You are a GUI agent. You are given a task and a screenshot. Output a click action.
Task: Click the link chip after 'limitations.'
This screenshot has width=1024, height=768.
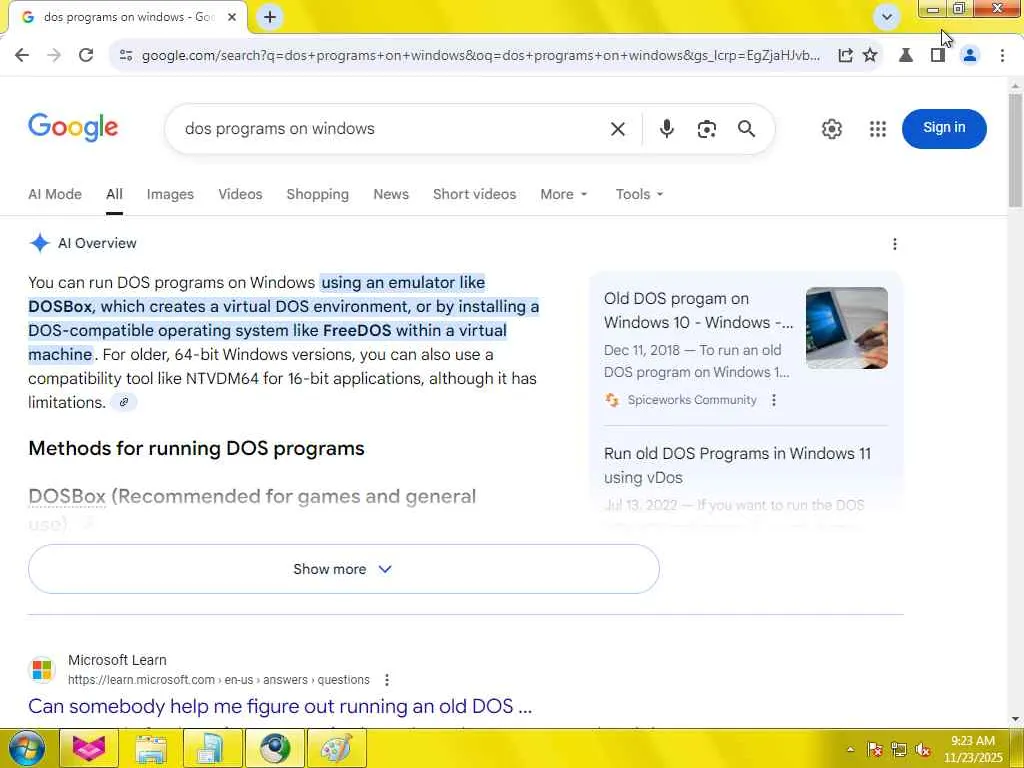(x=123, y=403)
